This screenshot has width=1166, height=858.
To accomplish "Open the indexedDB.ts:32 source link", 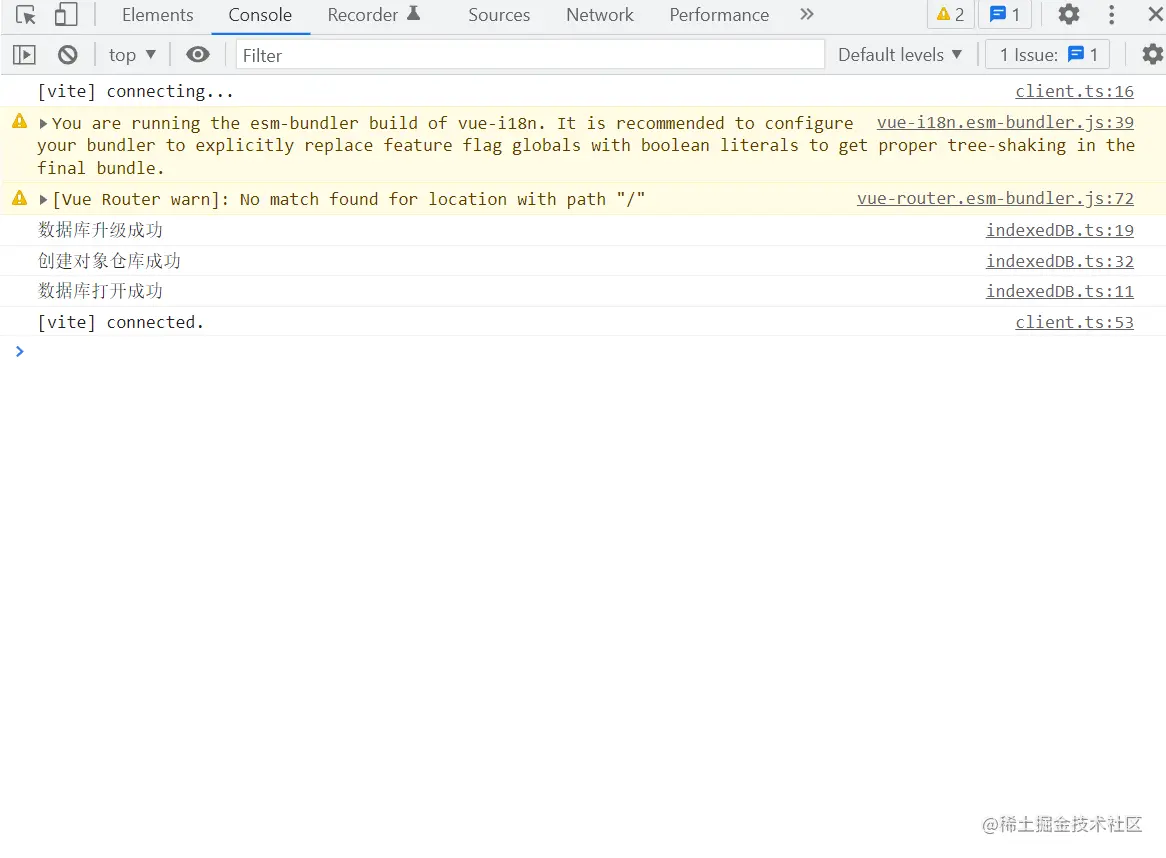I will (x=1060, y=262).
